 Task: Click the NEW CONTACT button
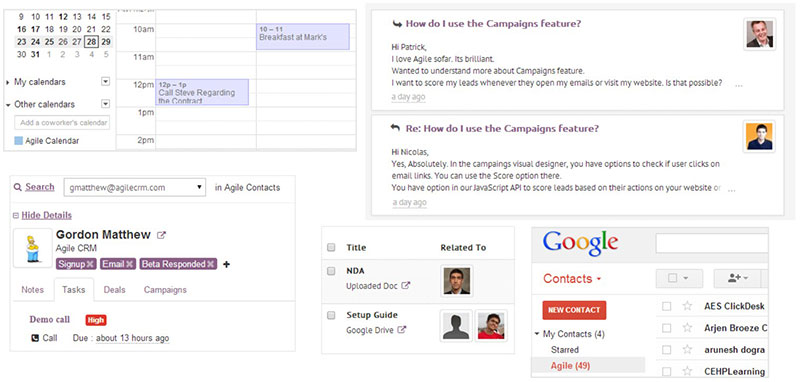point(574,310)
